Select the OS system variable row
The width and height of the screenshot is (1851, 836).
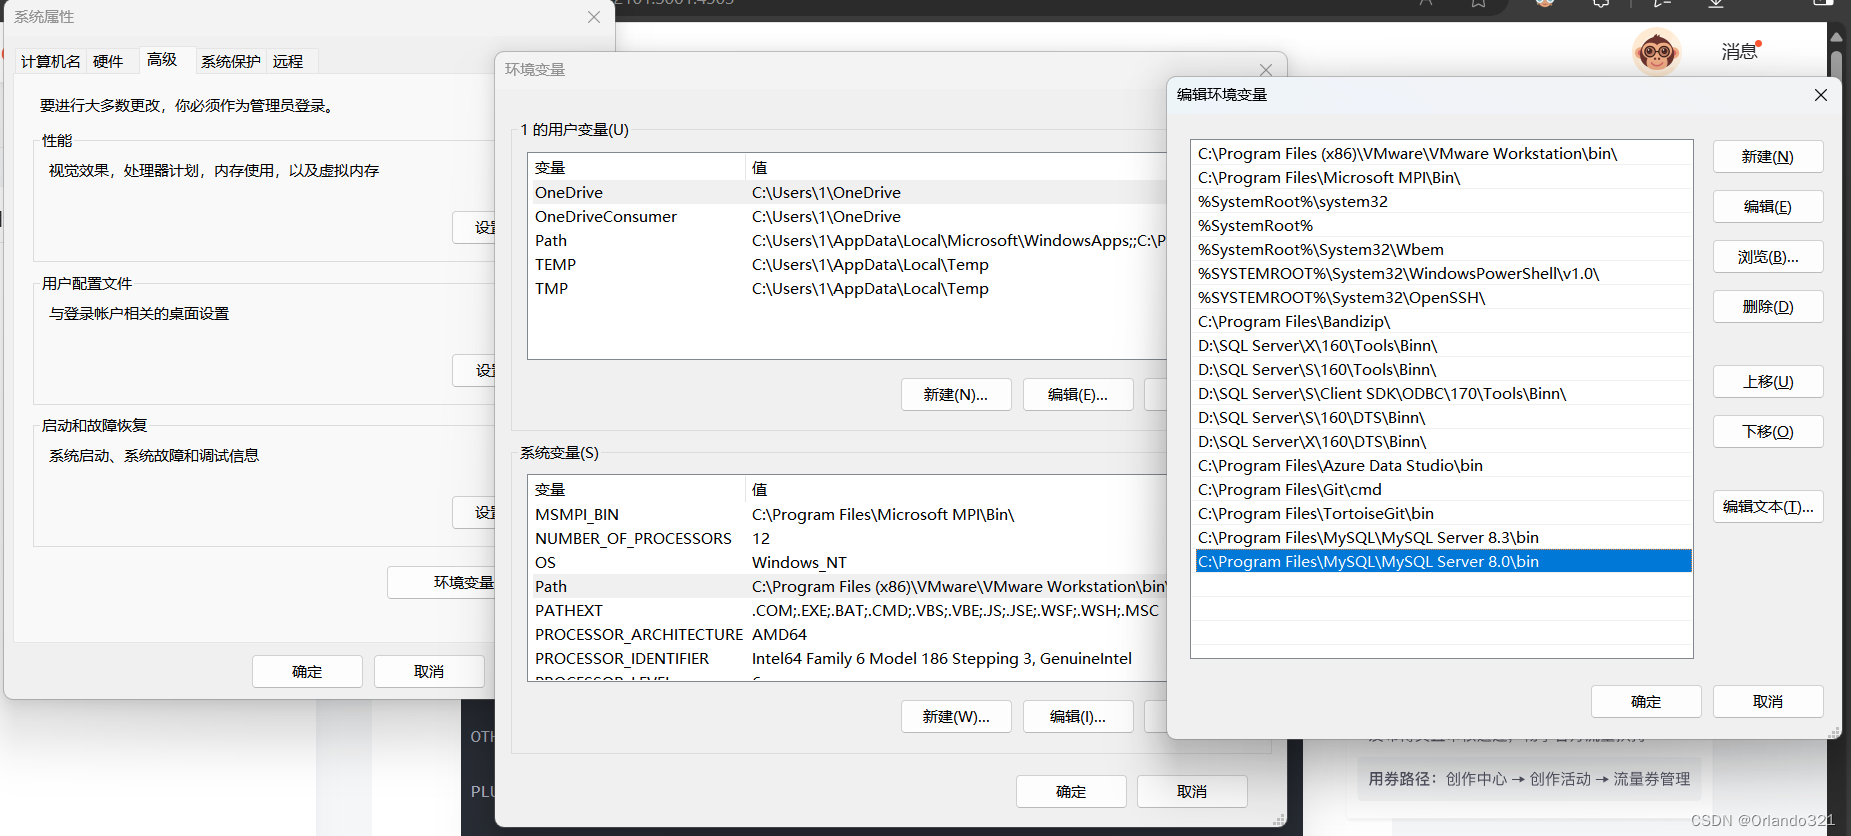848,562
